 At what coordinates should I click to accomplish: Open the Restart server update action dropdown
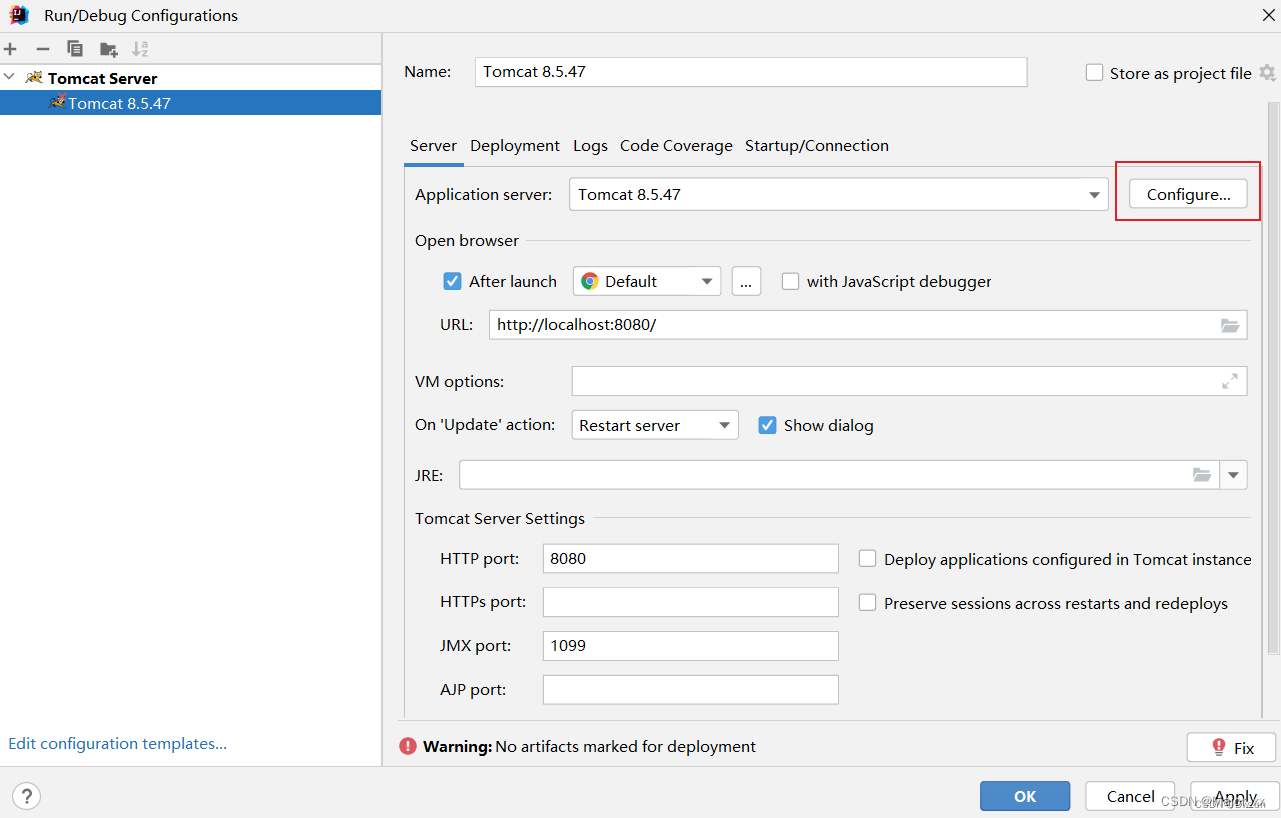click(655, 425)
